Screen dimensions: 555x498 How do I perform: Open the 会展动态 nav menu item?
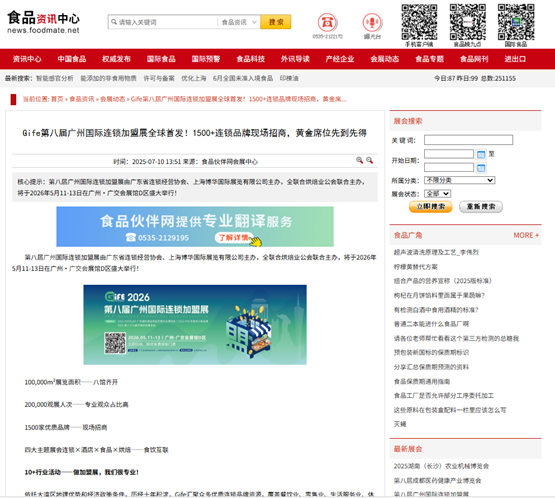coord(385,59)
